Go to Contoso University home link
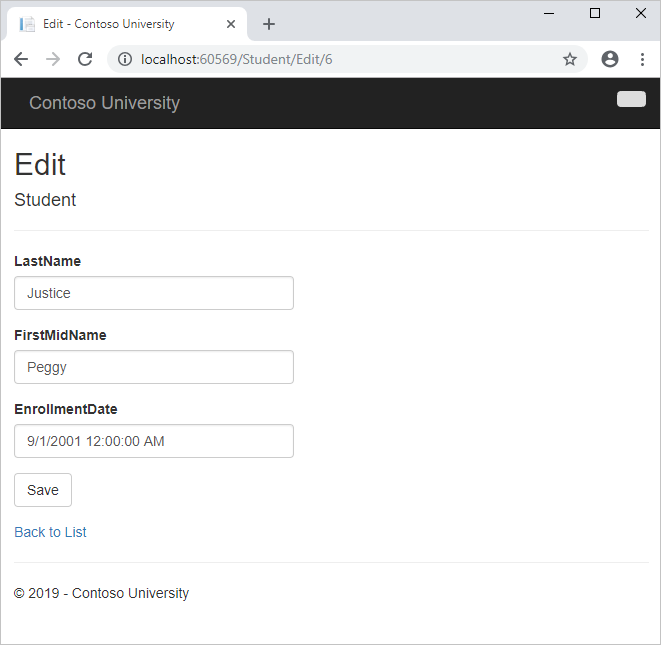The width and height of the screenshot is (661, 645). tap(104, 103)
